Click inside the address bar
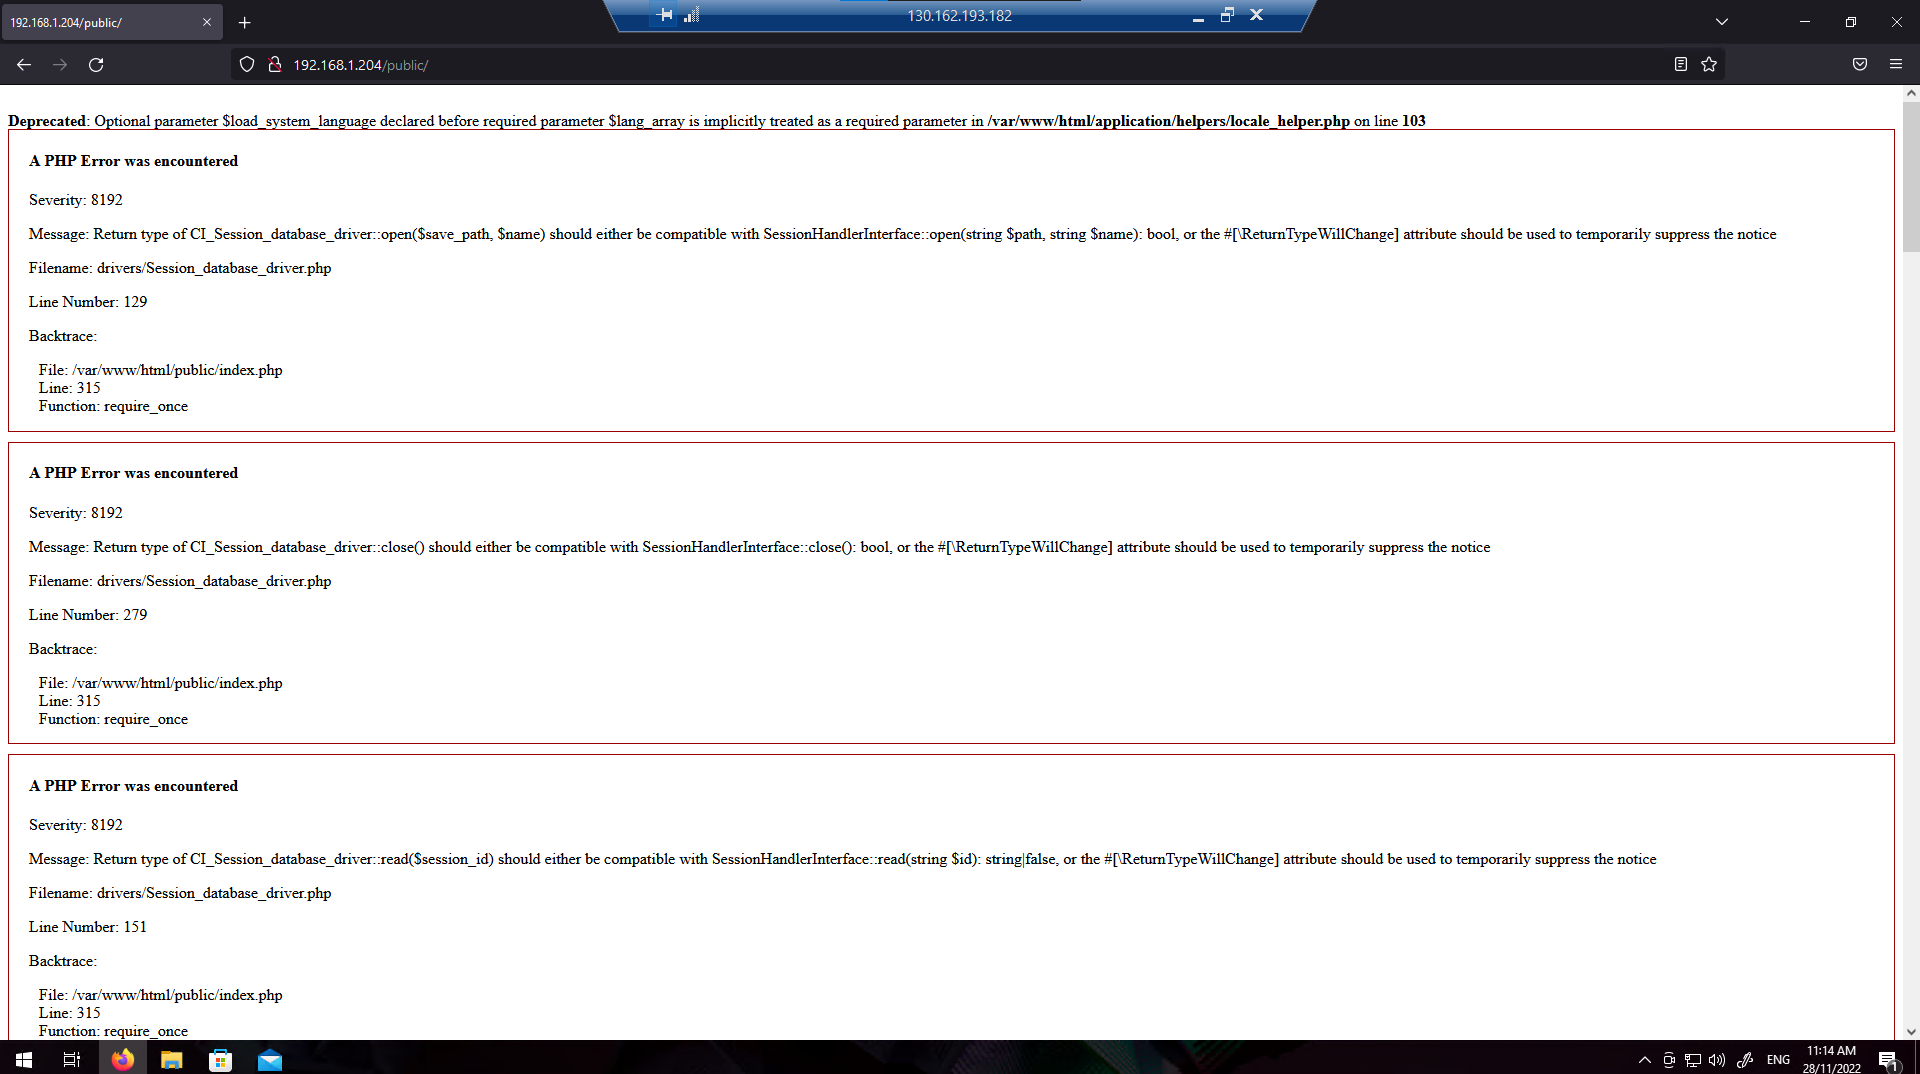Viewport: 1920px width, 1074px height. click(600, 64)
